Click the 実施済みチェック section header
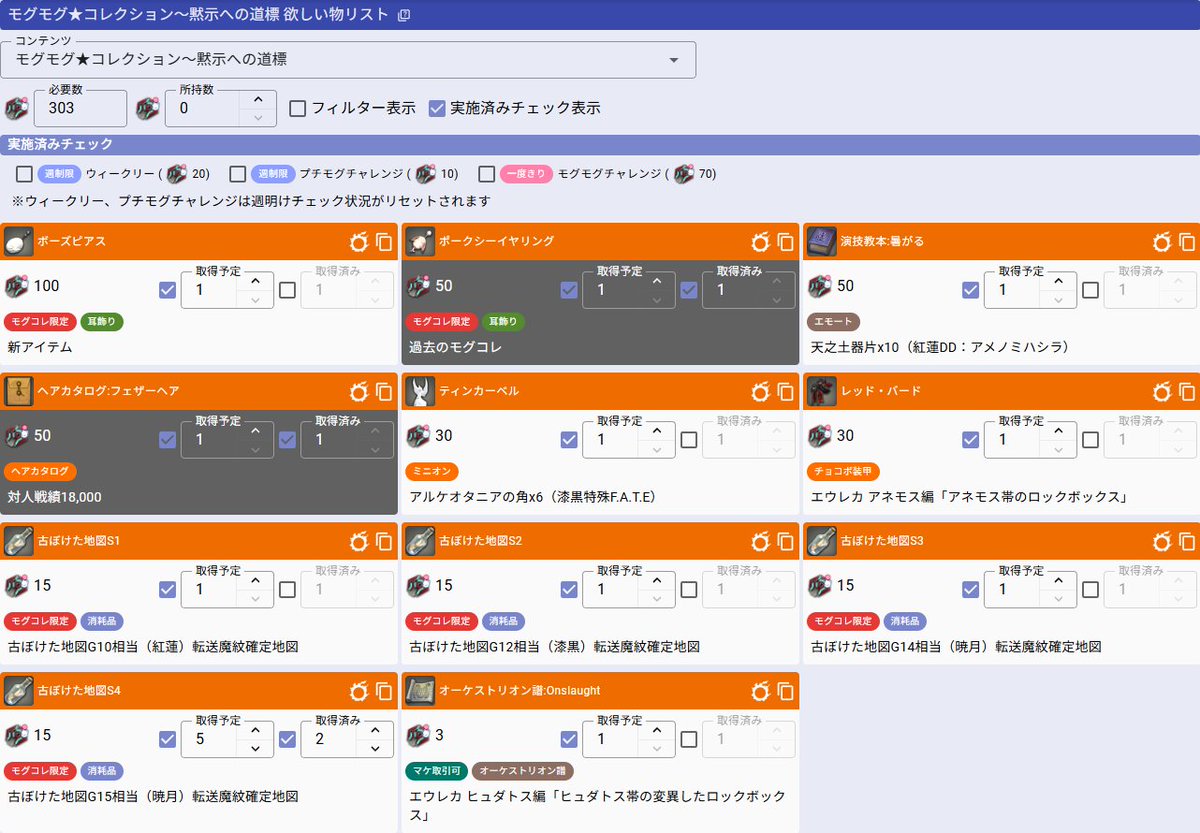The image size is (1200, 833). (x=600, y=145)
